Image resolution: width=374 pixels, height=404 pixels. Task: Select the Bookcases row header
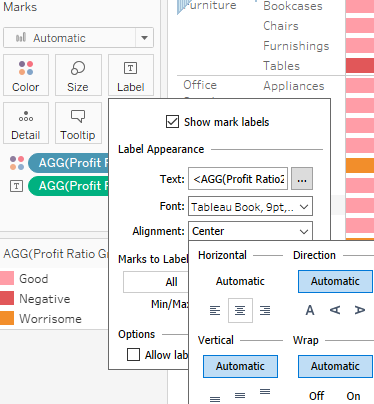tap(293, 6)
